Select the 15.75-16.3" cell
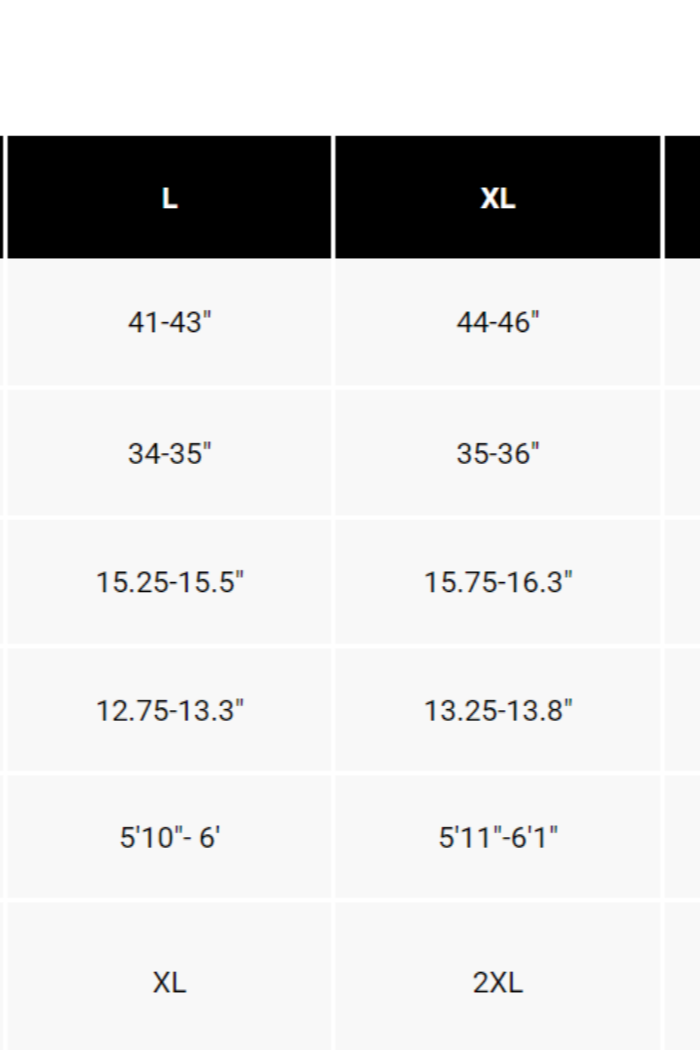Viewport: 700px width, 1050px height. coord(497,581)
